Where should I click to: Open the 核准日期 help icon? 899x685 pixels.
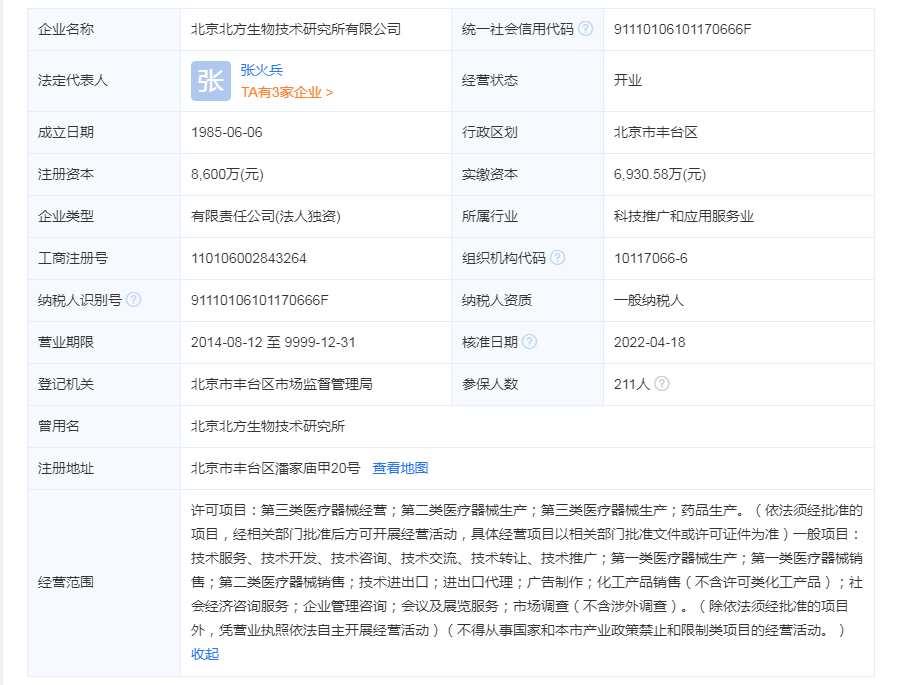point(530,340)
